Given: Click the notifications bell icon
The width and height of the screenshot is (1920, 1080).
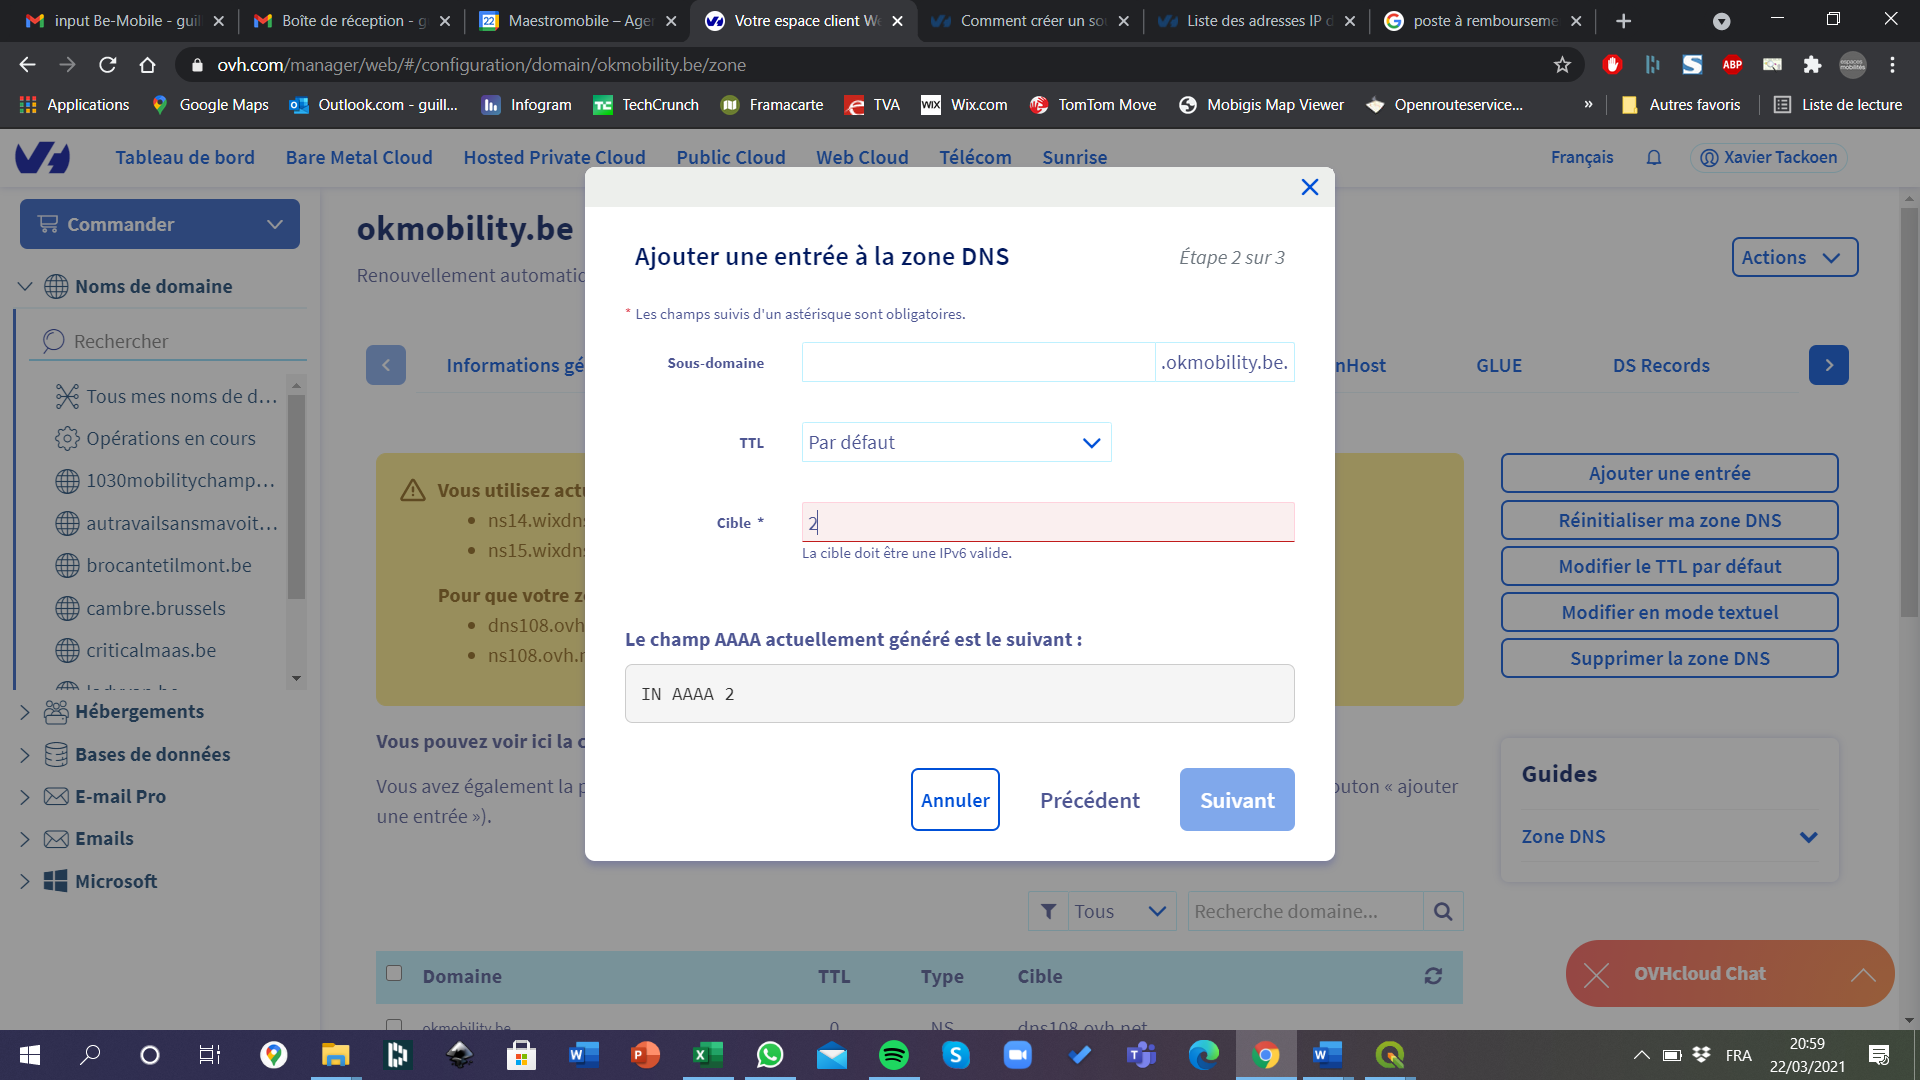Looking at the screenshot, I should [x=1654, y=158].
